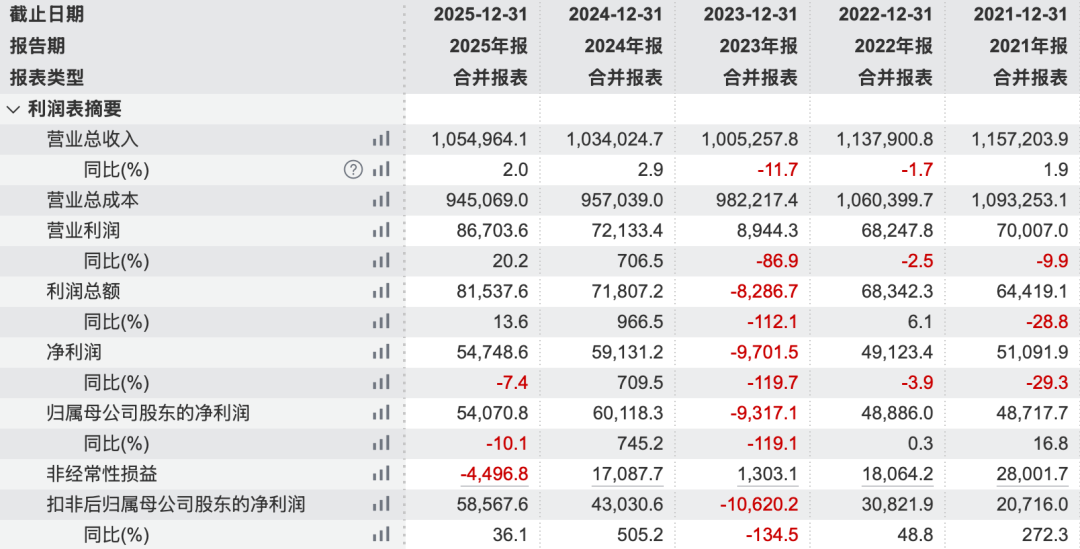Open chart icon for 净利润 row
Screen dimensions: 1080x549
coord(381,352)
